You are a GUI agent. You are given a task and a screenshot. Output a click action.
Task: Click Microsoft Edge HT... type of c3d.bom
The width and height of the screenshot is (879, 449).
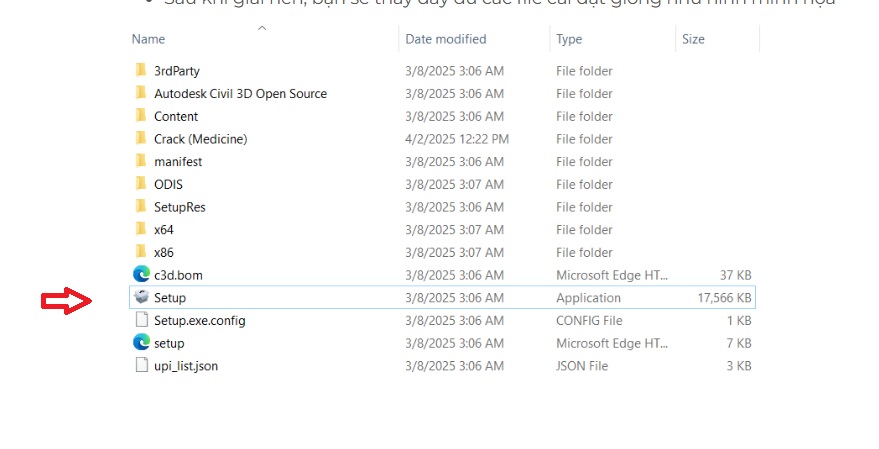tap(612, 275)
